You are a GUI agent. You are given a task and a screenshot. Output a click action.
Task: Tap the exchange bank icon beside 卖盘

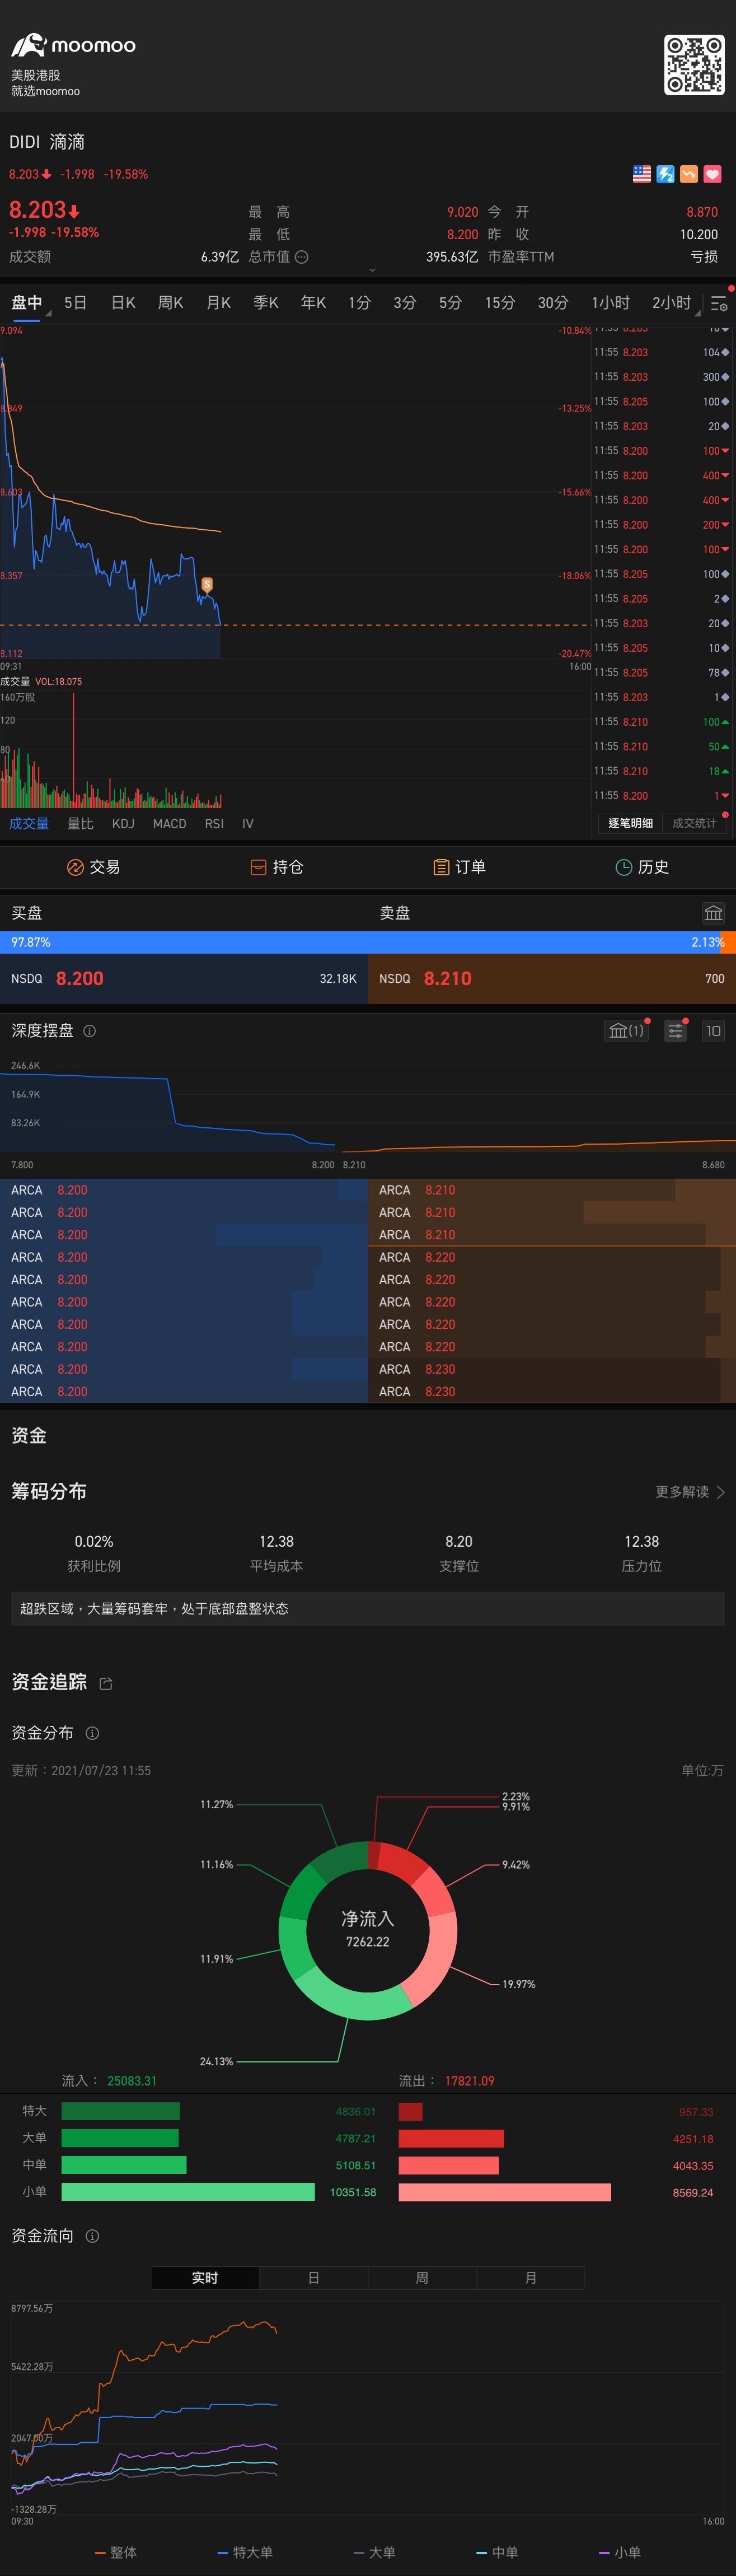coord(713,912)
